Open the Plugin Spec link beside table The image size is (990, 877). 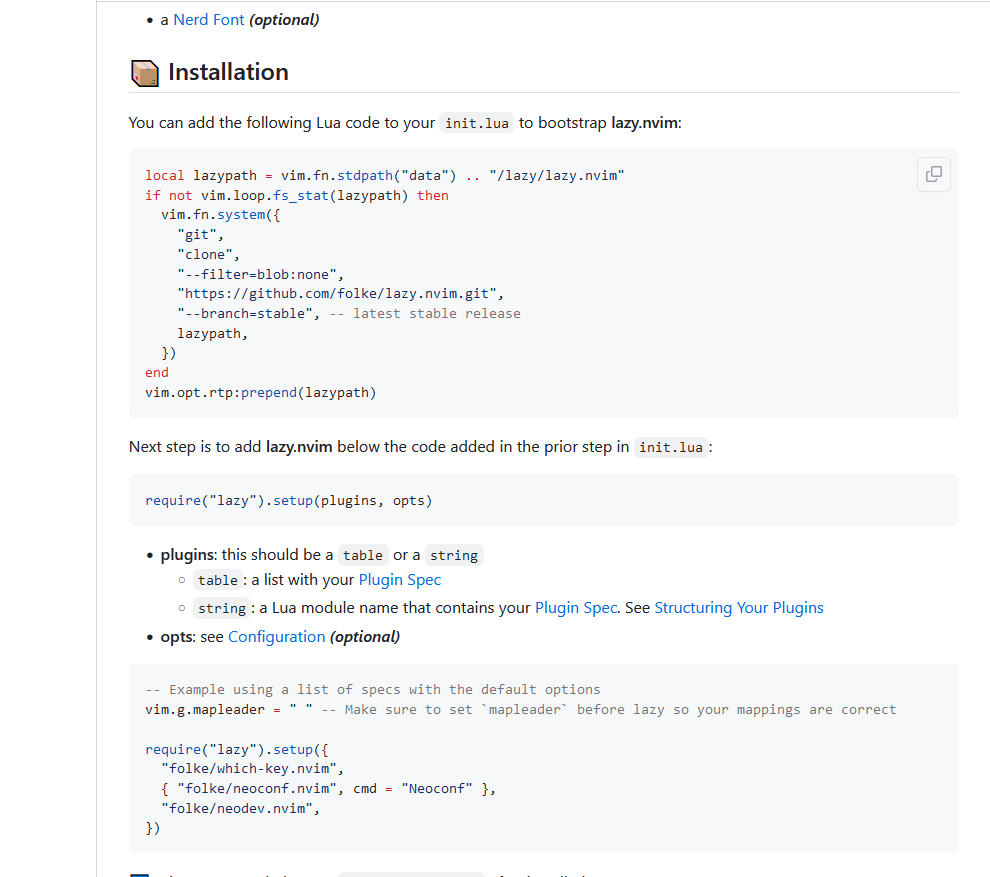click(400, 580)
